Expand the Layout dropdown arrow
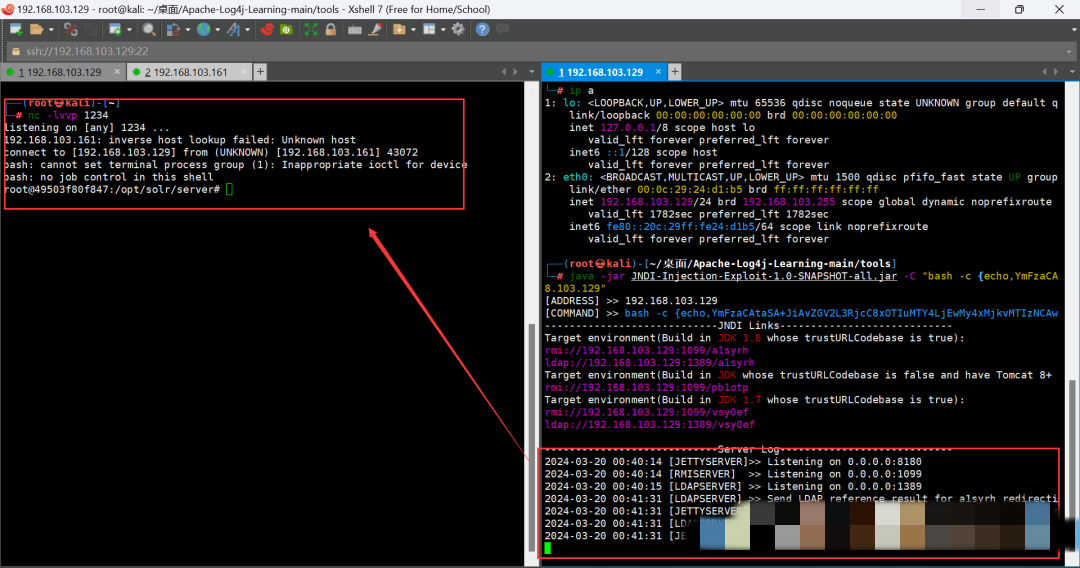 pos(443,30)
